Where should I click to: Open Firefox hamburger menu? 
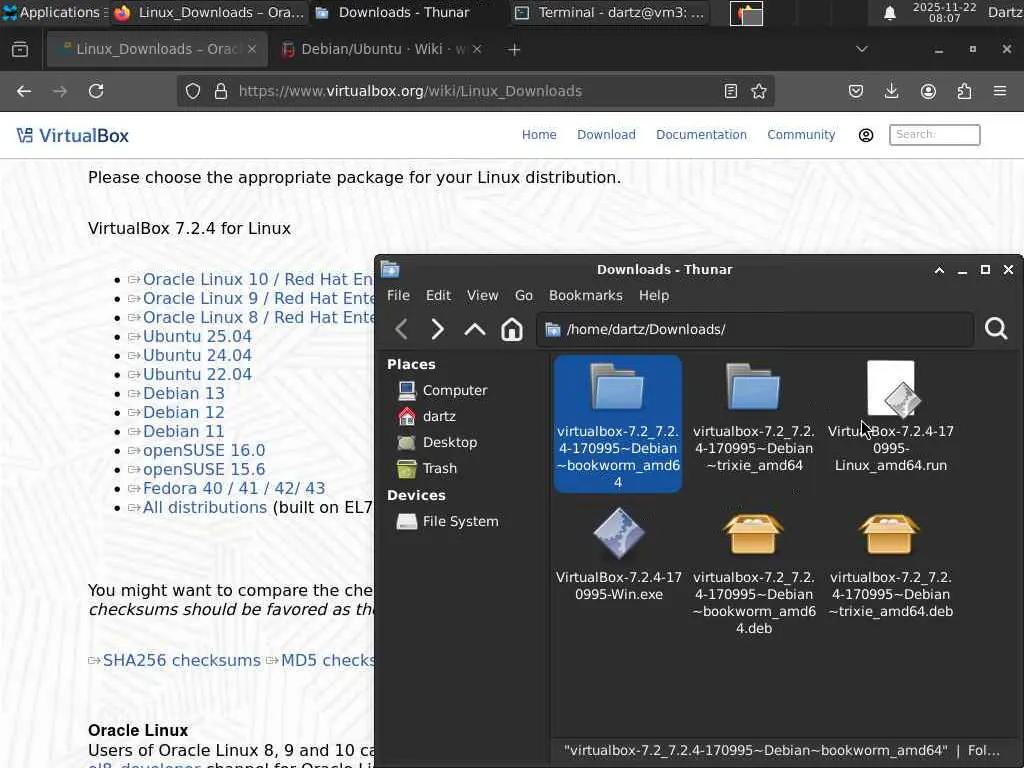[1000, 91]
